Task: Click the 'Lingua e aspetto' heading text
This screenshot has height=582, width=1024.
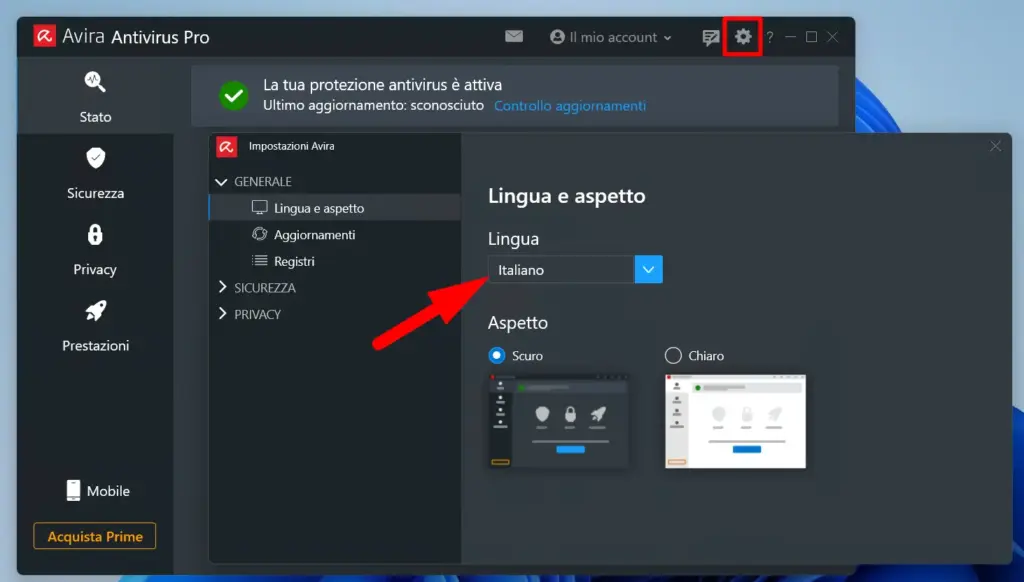Action: [566, 196]
